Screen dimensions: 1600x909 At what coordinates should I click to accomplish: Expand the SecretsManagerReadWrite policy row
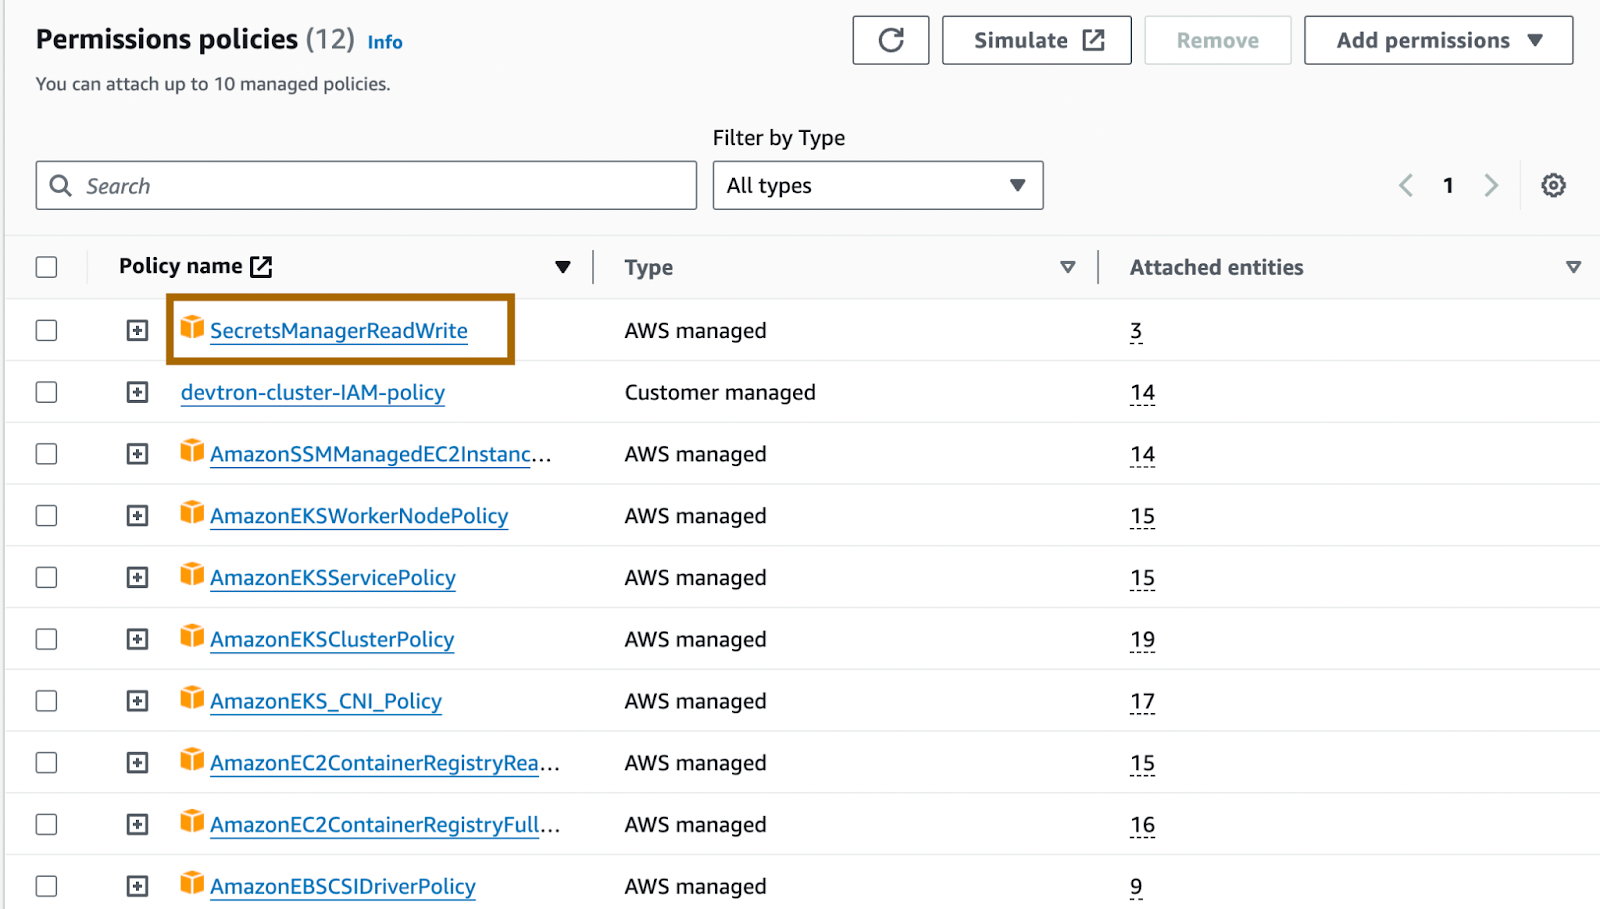click(137, 330)
